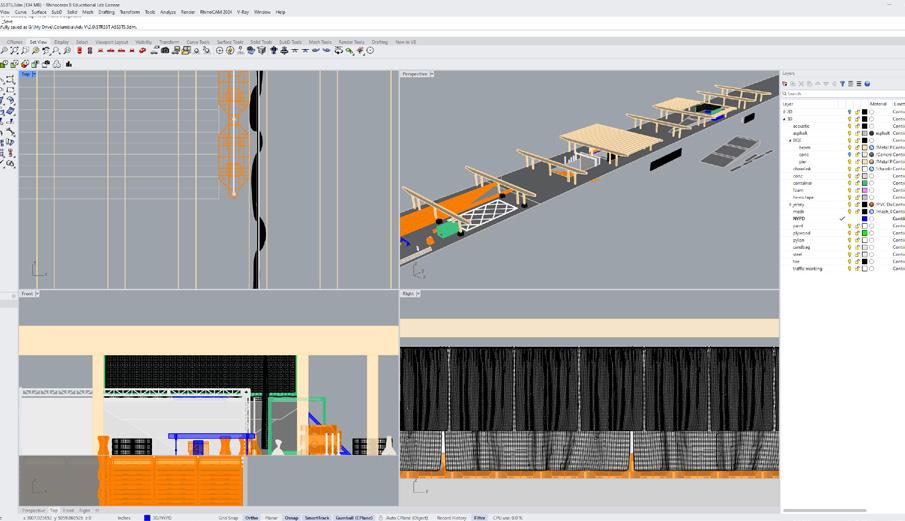
Task: Click the New Layer icon in Layers panel
Action: [x=785, y=84]
